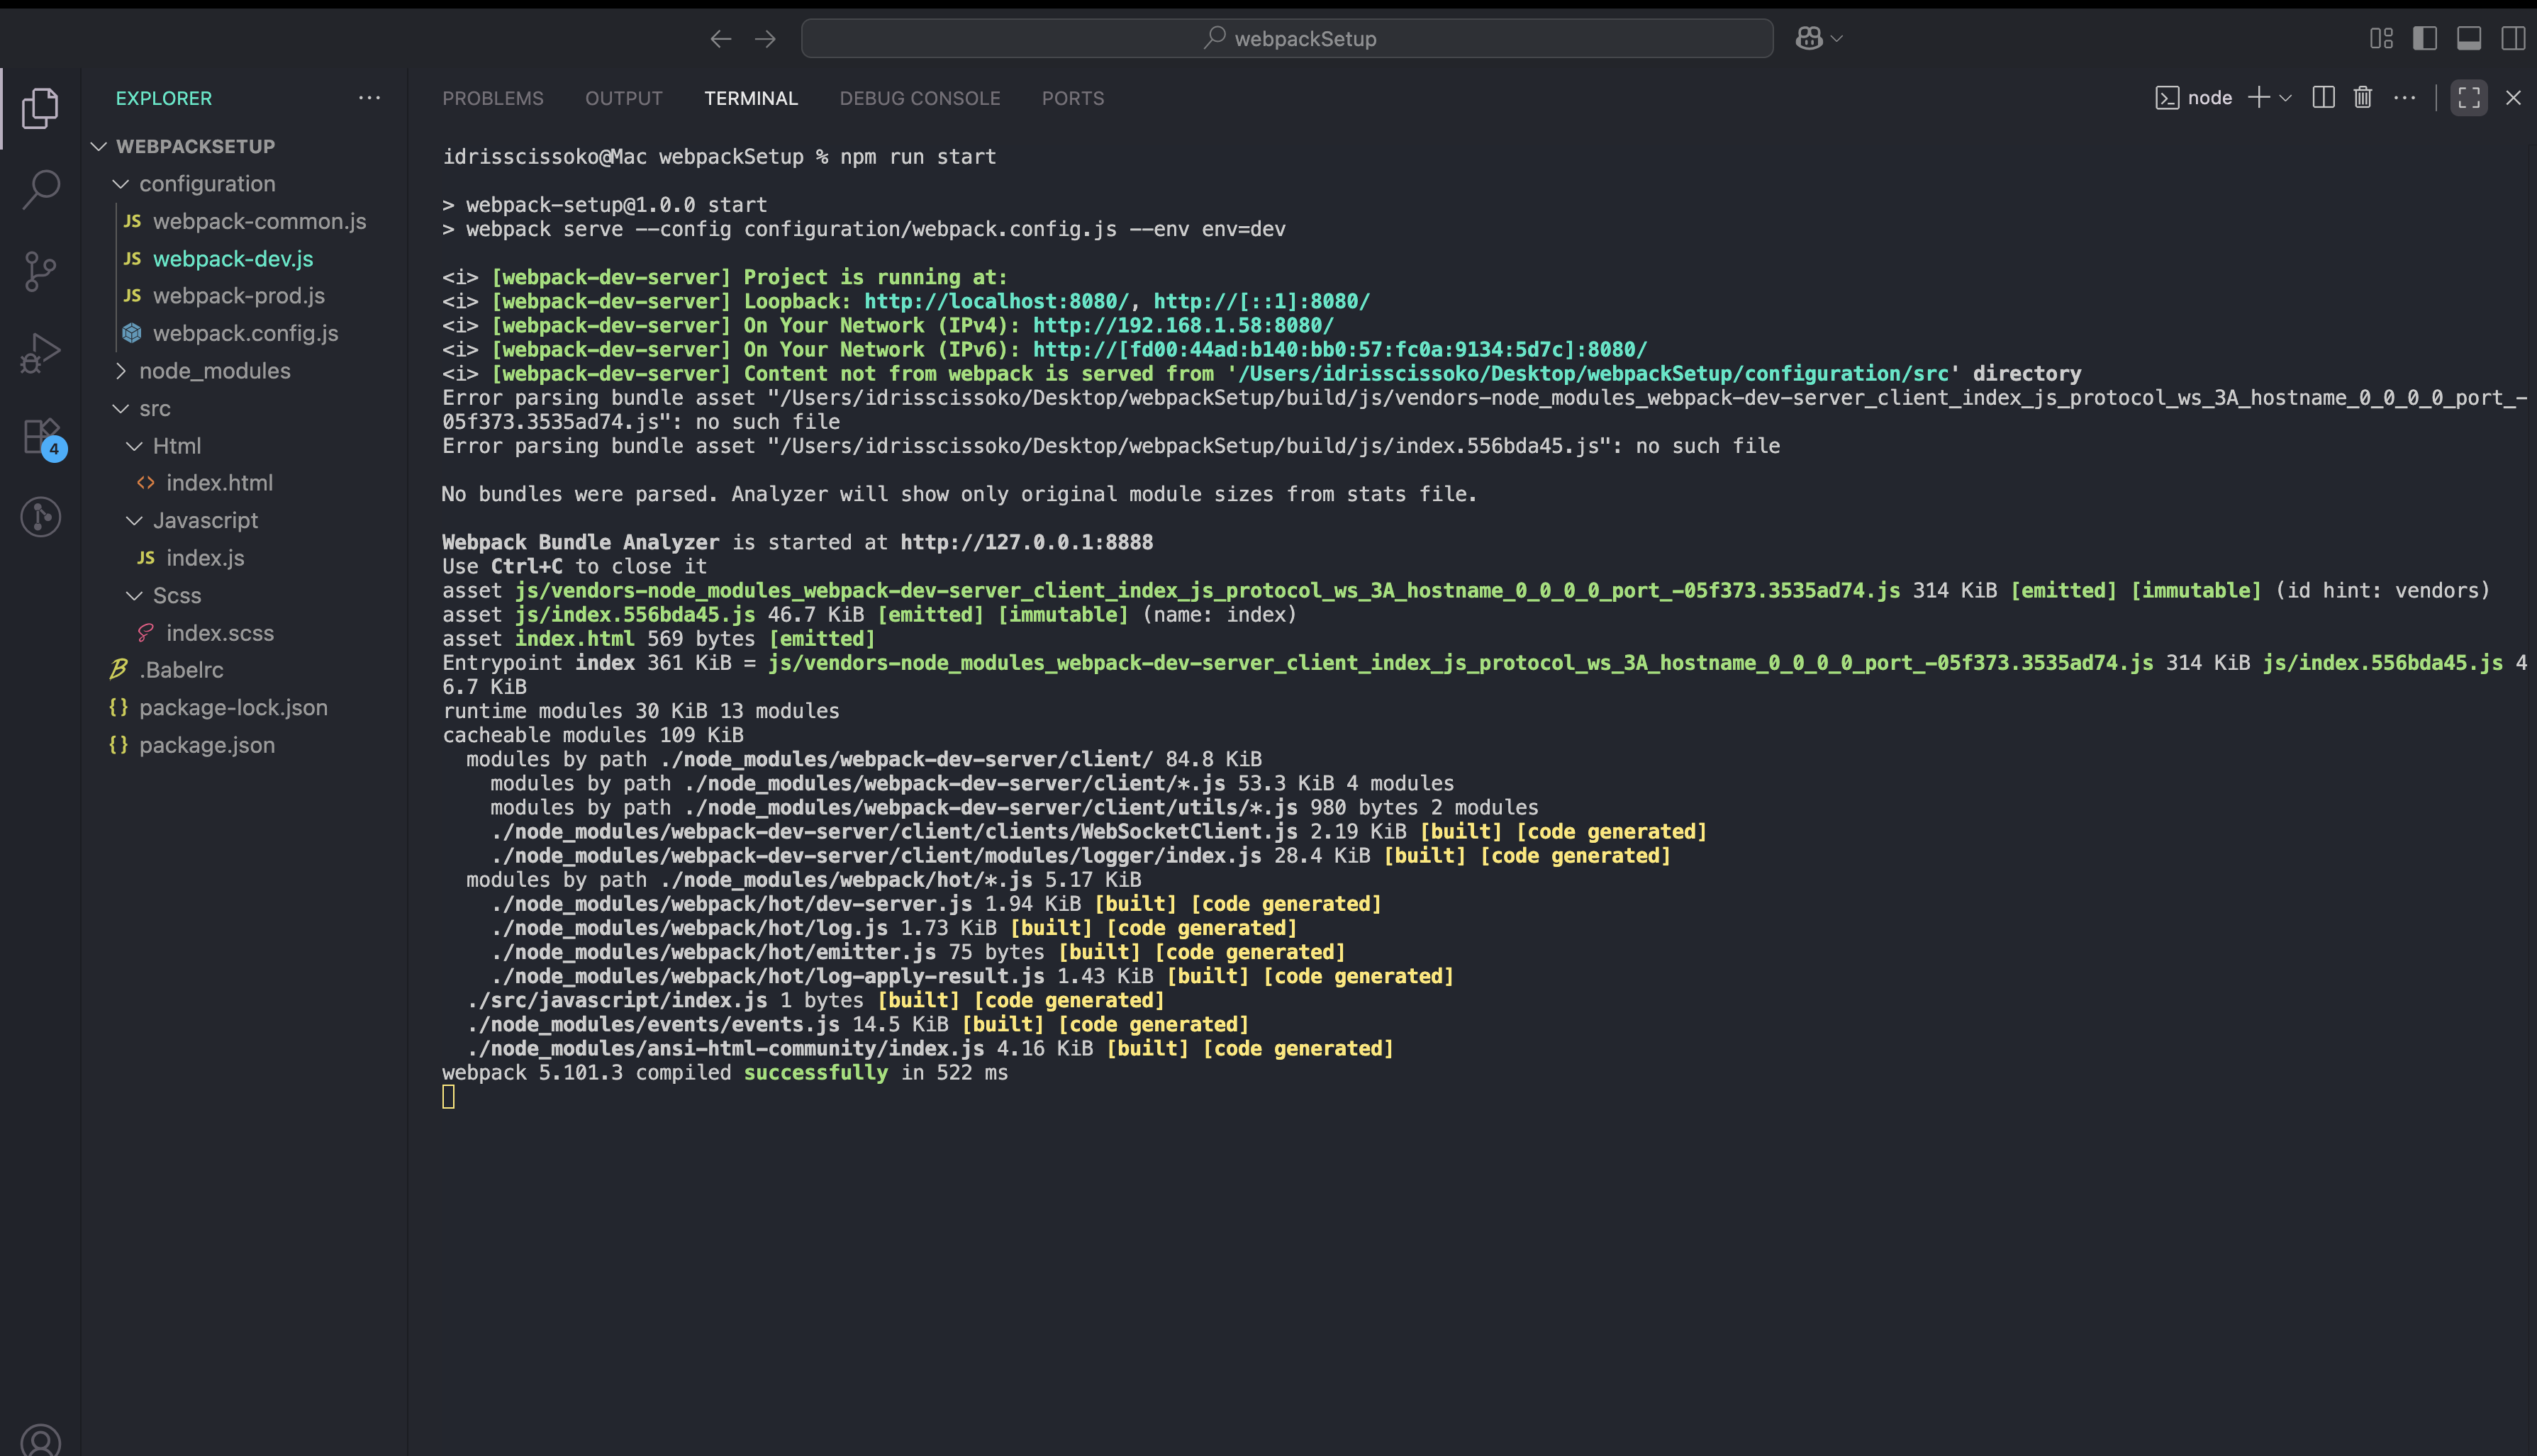
Task: Click the webpackSetup search bar
Action: point(1287,38)
